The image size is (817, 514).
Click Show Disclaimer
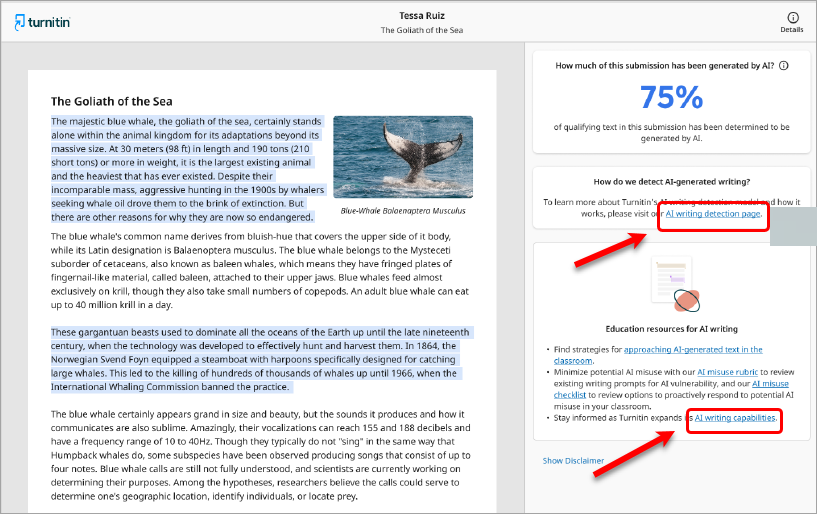(573, 461)
